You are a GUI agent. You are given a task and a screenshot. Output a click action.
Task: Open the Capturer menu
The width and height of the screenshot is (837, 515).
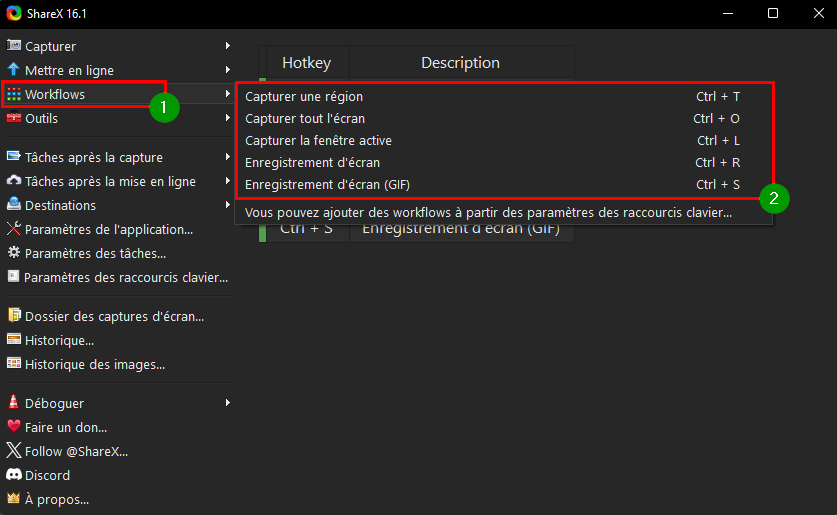coord(118,46)
